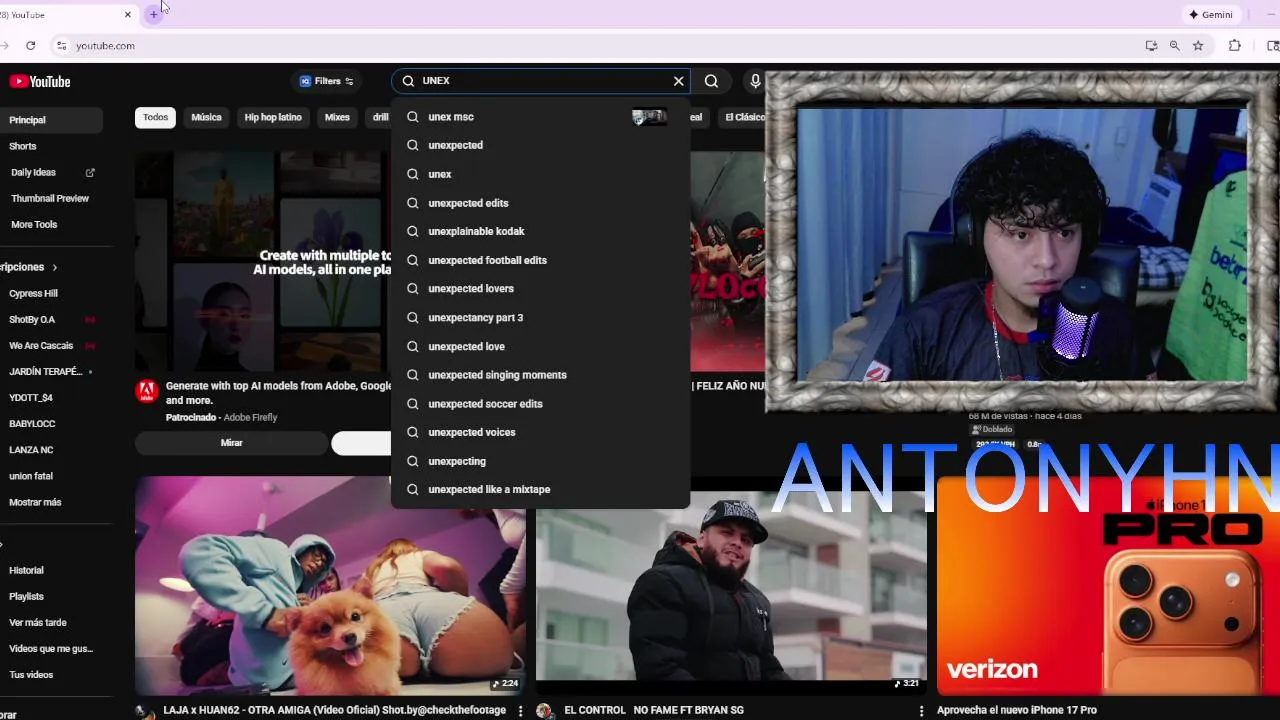Click the zoom magnifier icon in address bar
Image resolution: width=1280 pixels, height=720 pixels.
[x=1174, y=46]
